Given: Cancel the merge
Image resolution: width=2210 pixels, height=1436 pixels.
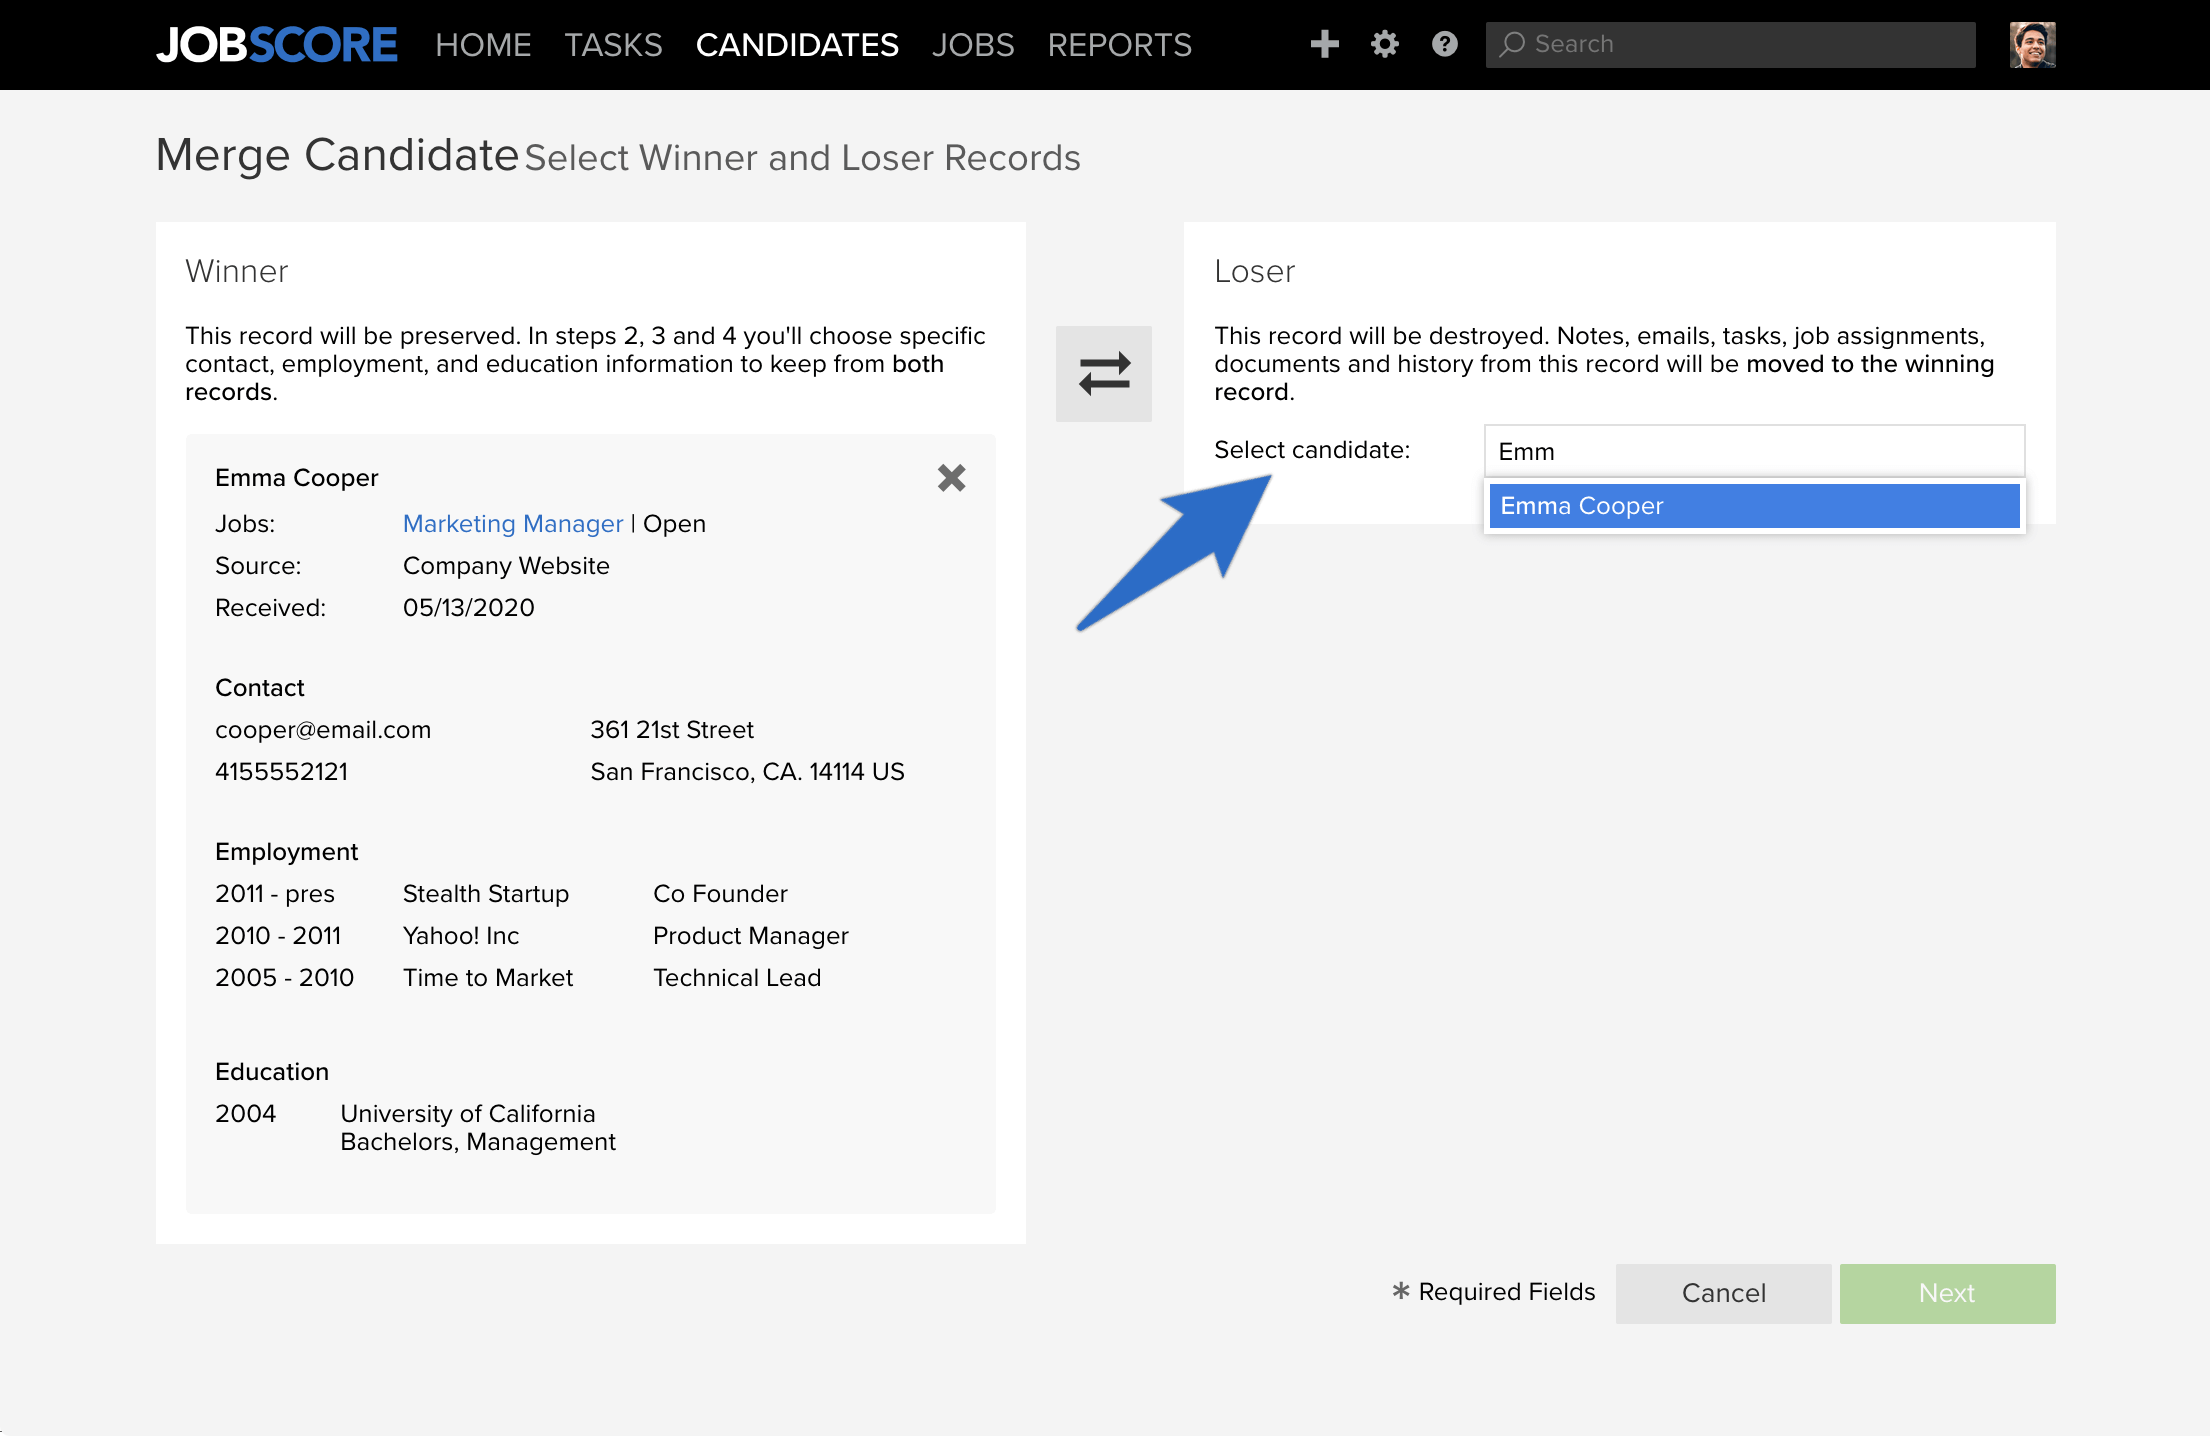Looking at the screenshot, I should click(1723, 1293).
